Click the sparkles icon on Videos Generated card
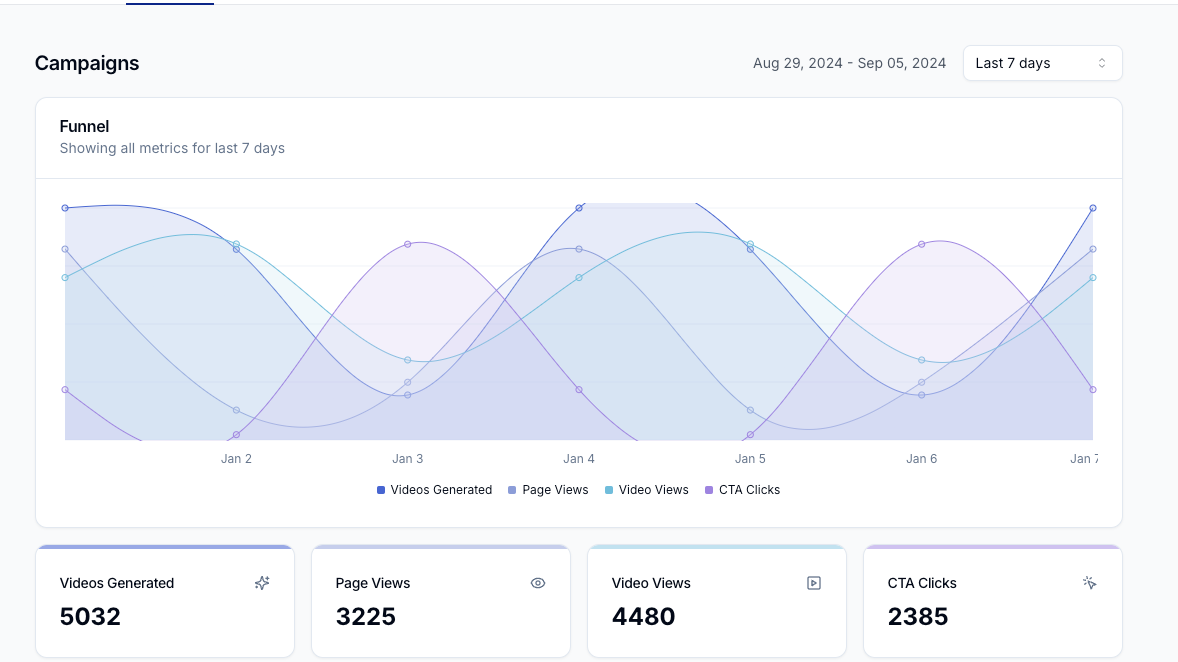This screenshot has height=662, width=1178. tap(262, 583)
